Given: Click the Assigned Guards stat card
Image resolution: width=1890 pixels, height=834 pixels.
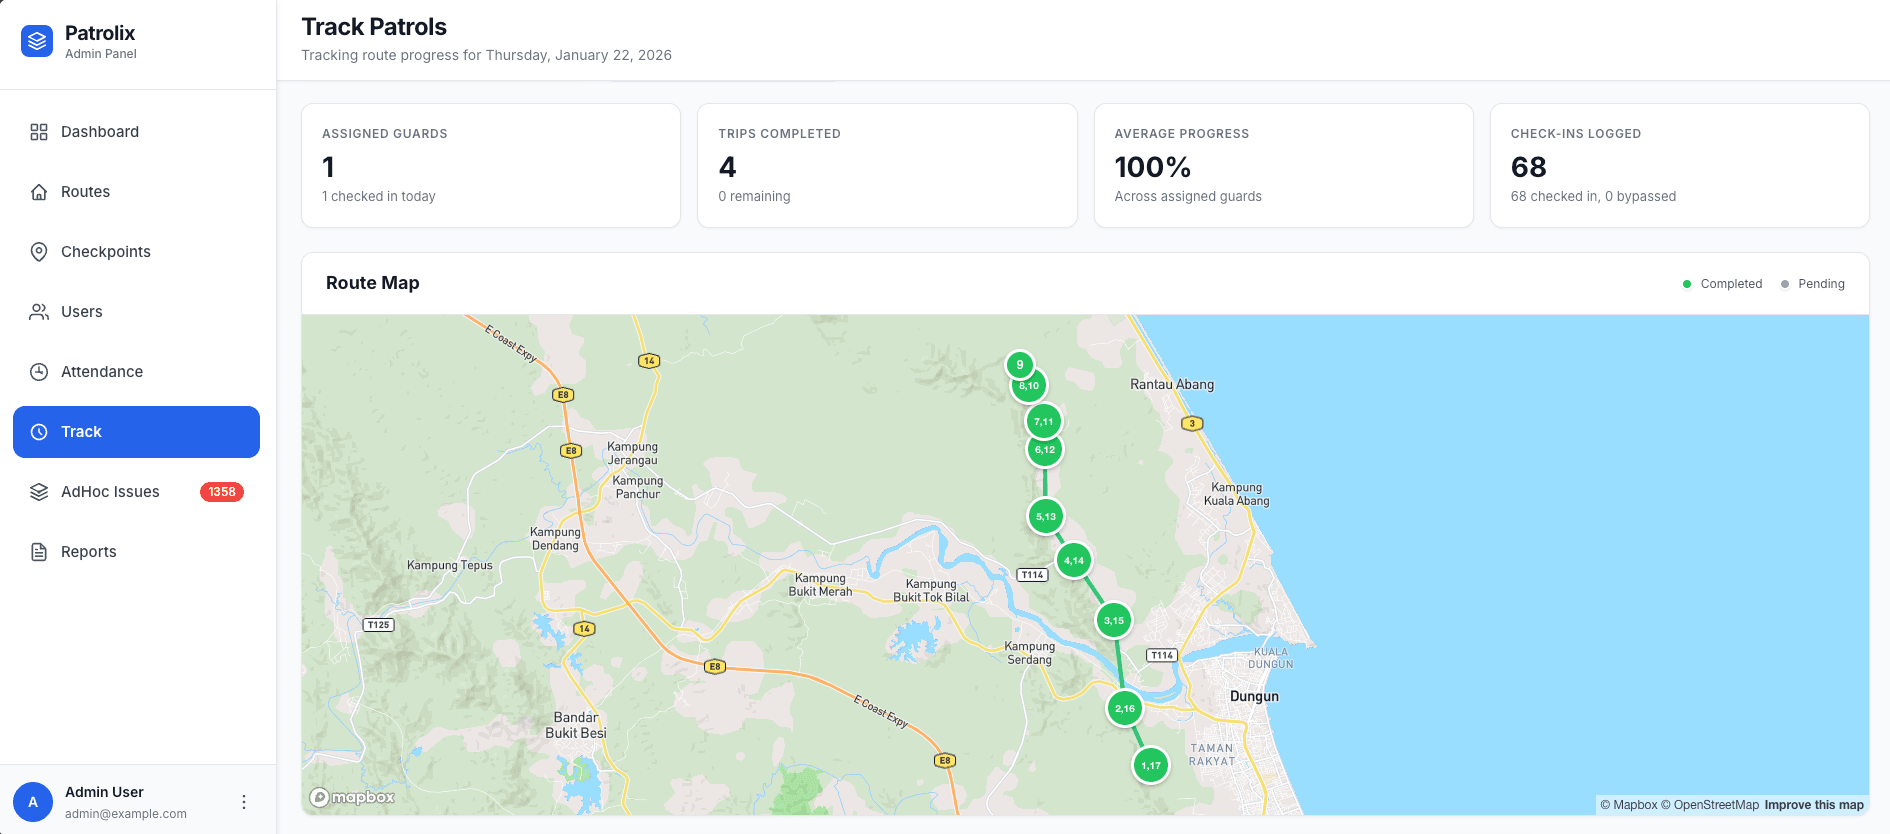Looking at the screenshot, I should tap(491, 166).
